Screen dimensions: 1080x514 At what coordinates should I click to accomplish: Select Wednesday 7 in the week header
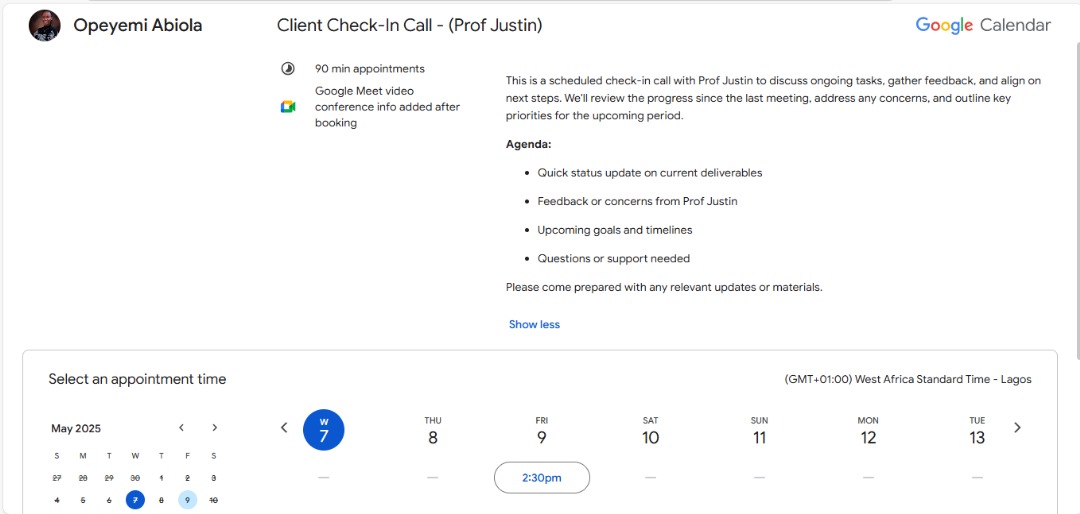tap(324, 430)
